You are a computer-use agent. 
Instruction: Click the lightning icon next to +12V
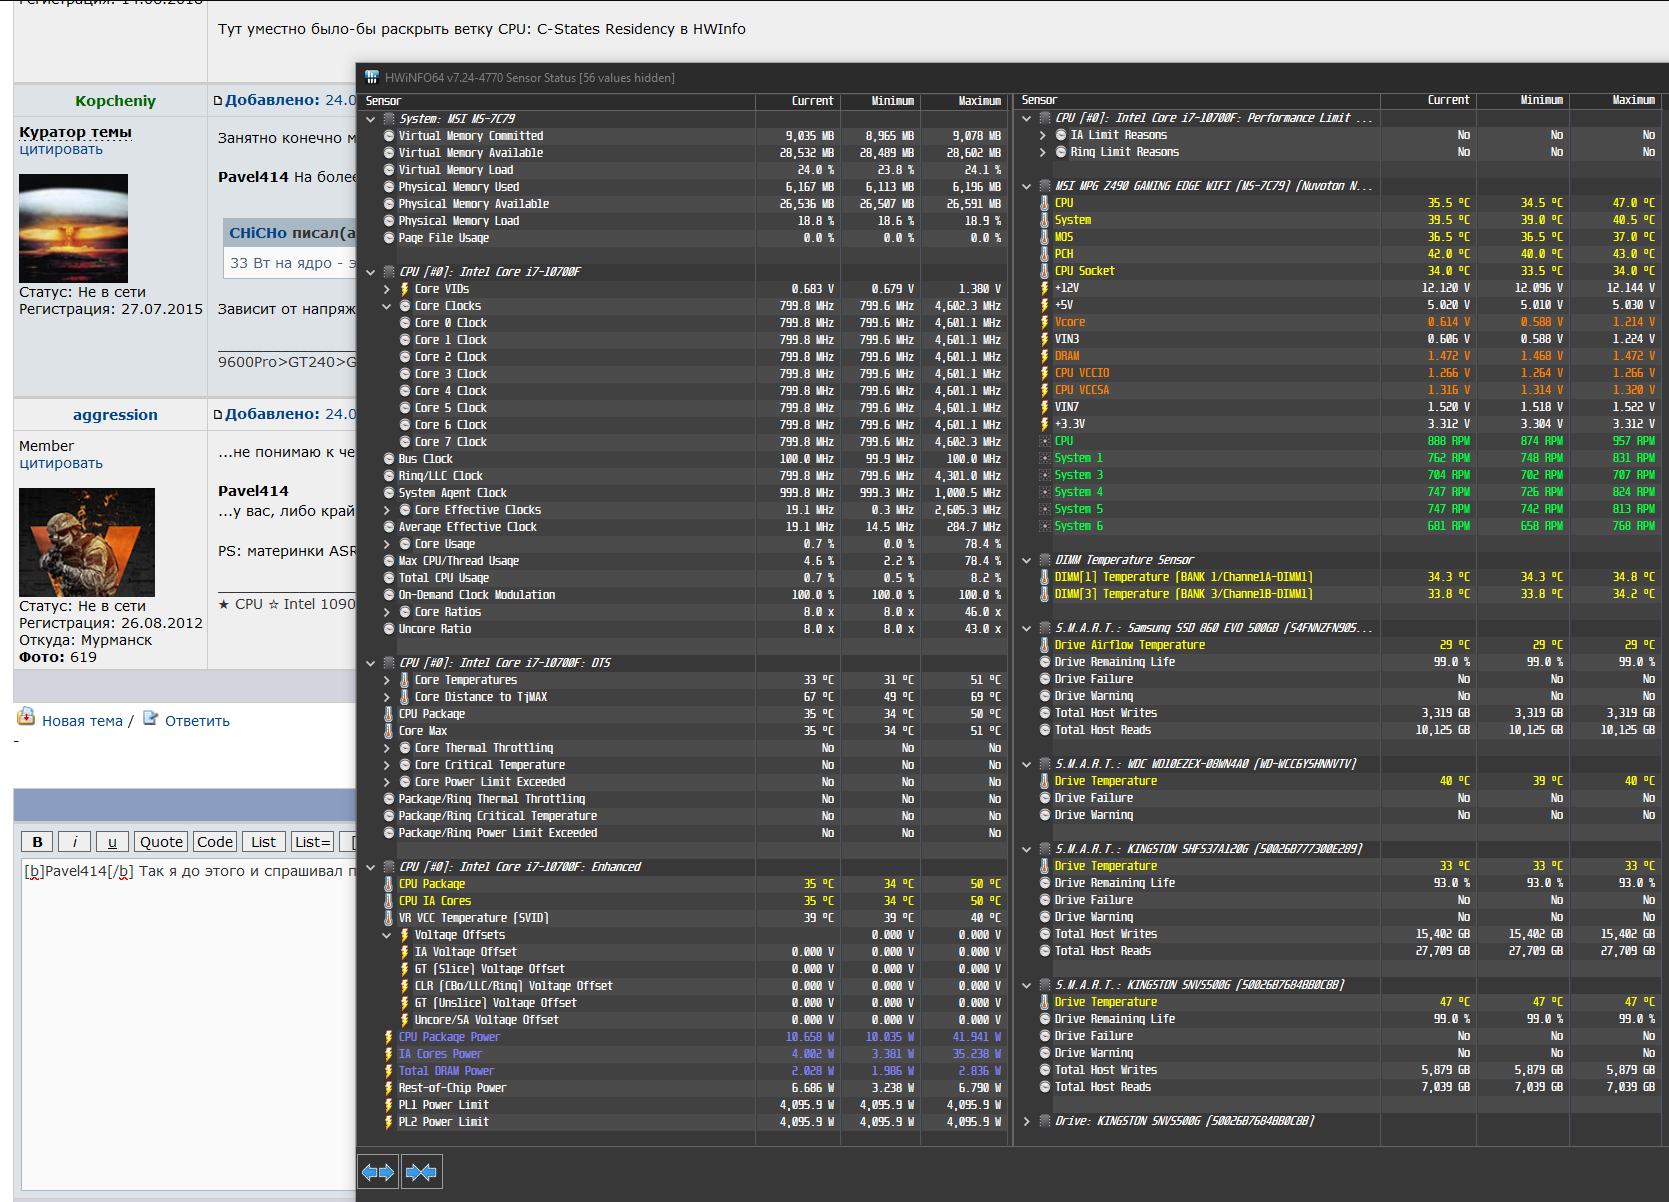pos(1045,288)
